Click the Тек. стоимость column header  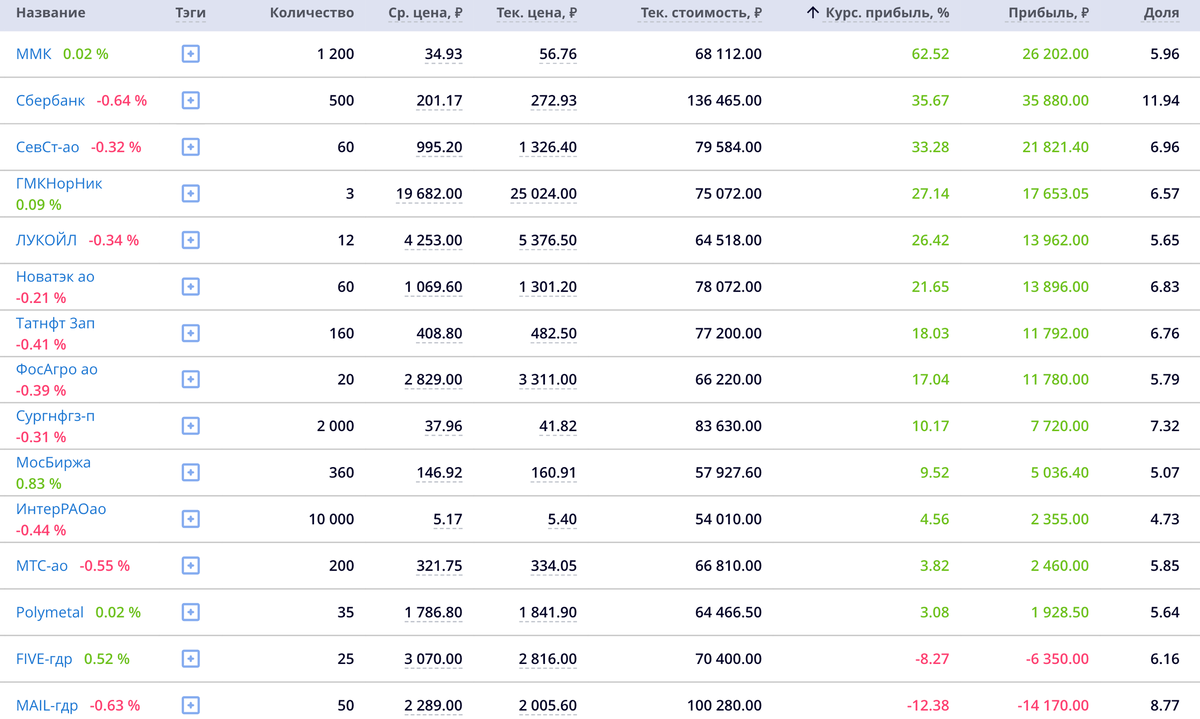tap(701, 14)
